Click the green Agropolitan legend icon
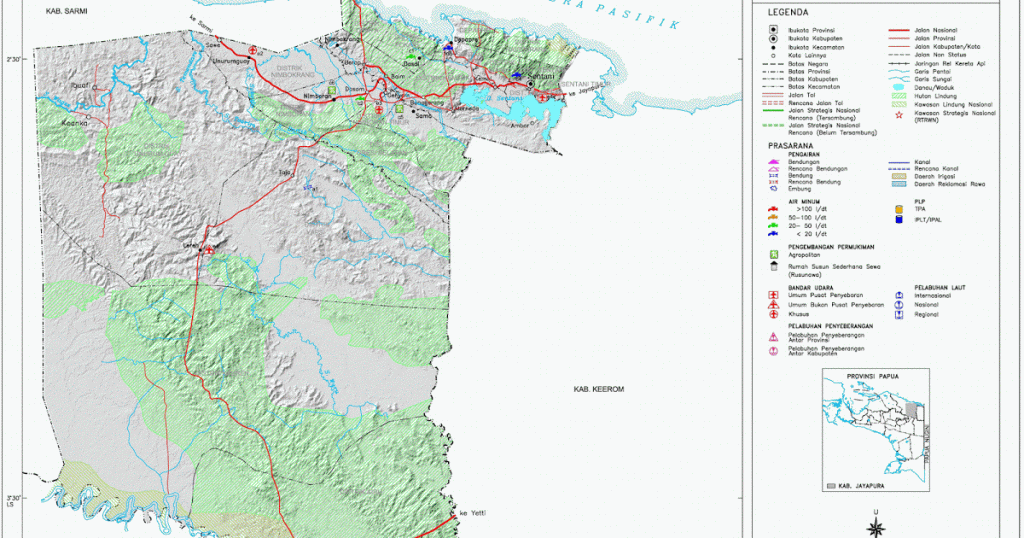 [774, 255]
